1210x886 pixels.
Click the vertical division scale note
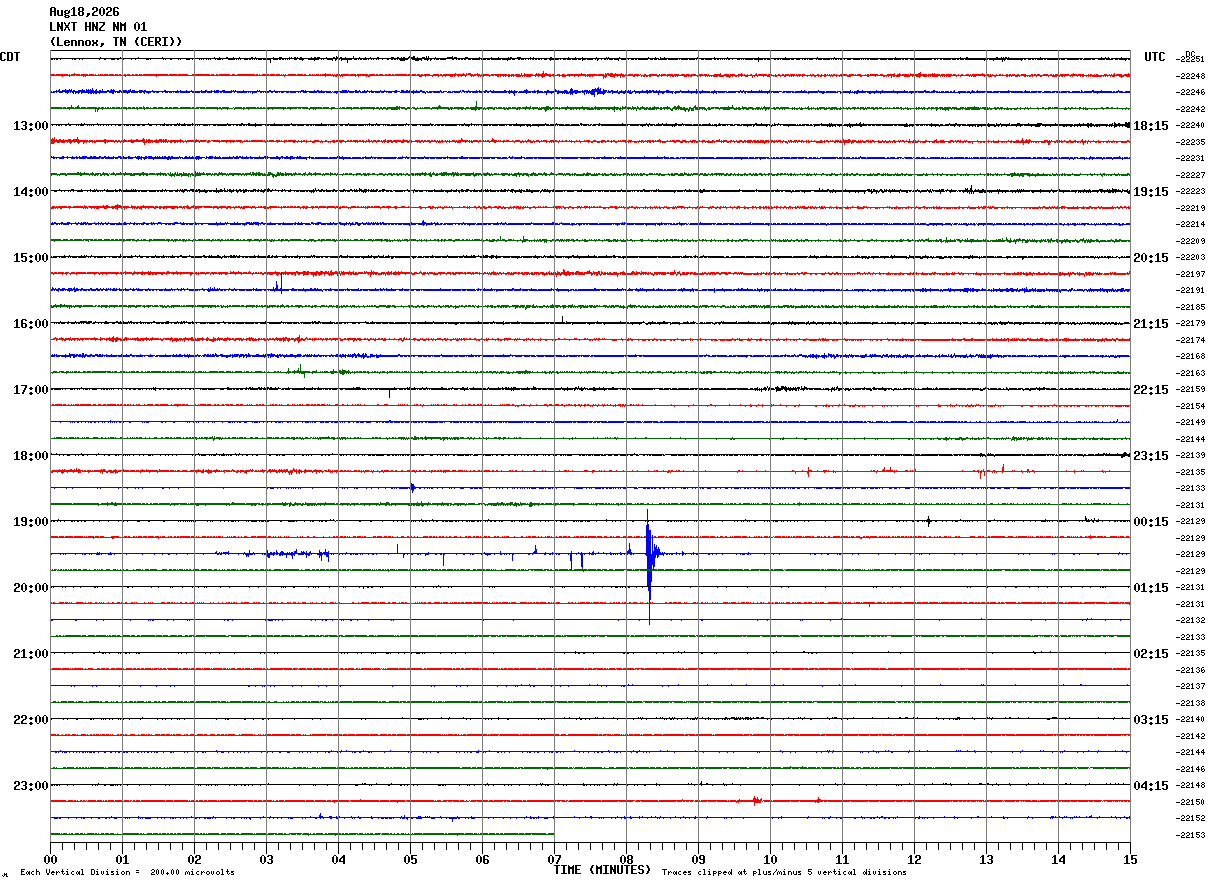tap(127, 873)
